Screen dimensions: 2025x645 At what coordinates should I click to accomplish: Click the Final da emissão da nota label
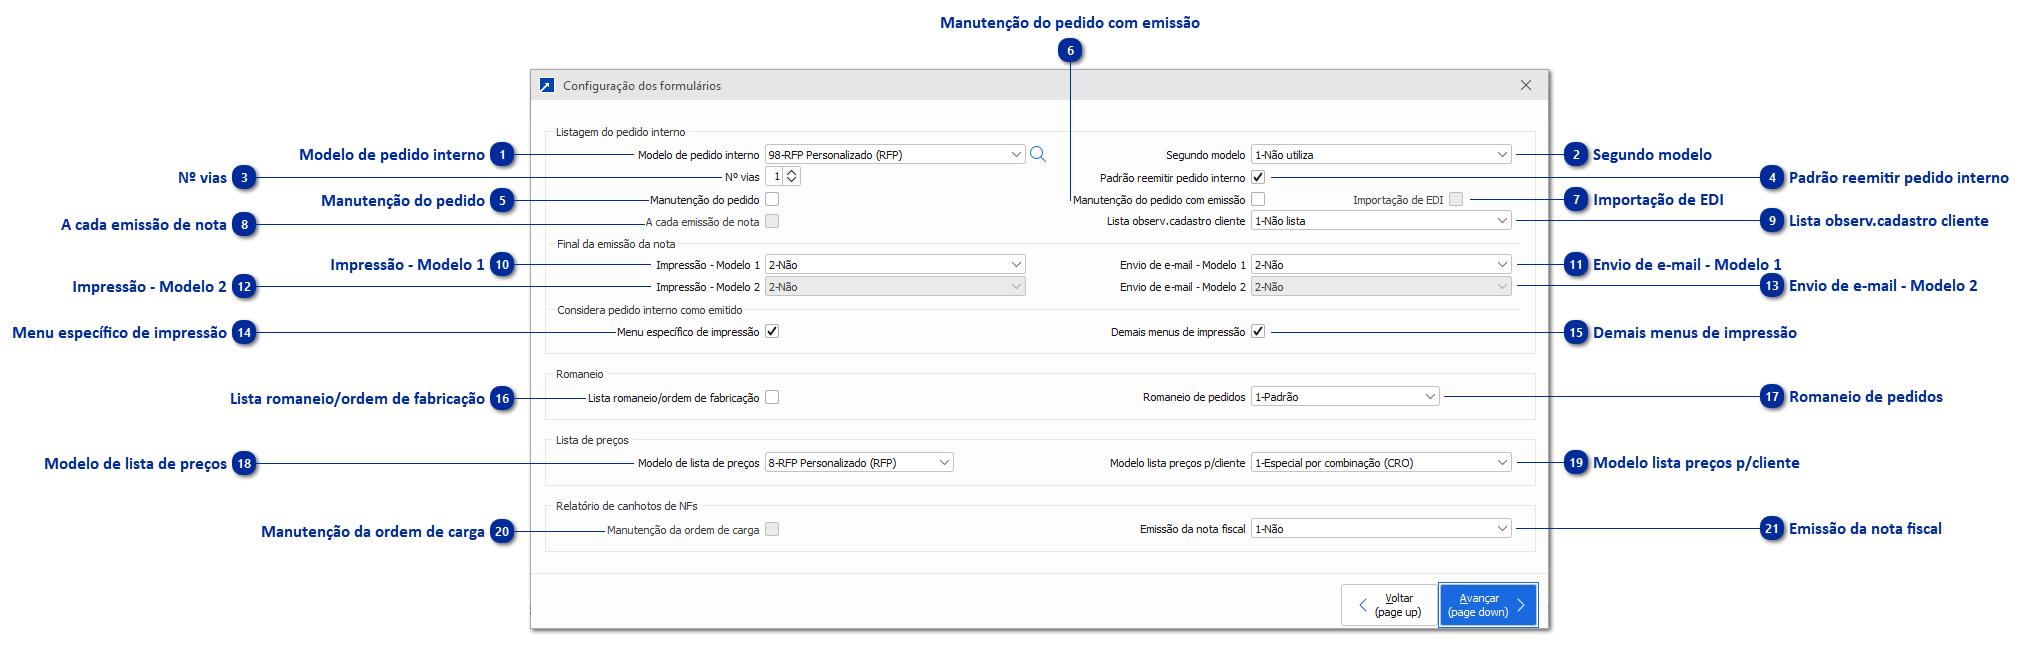click(x=616, y=244)
